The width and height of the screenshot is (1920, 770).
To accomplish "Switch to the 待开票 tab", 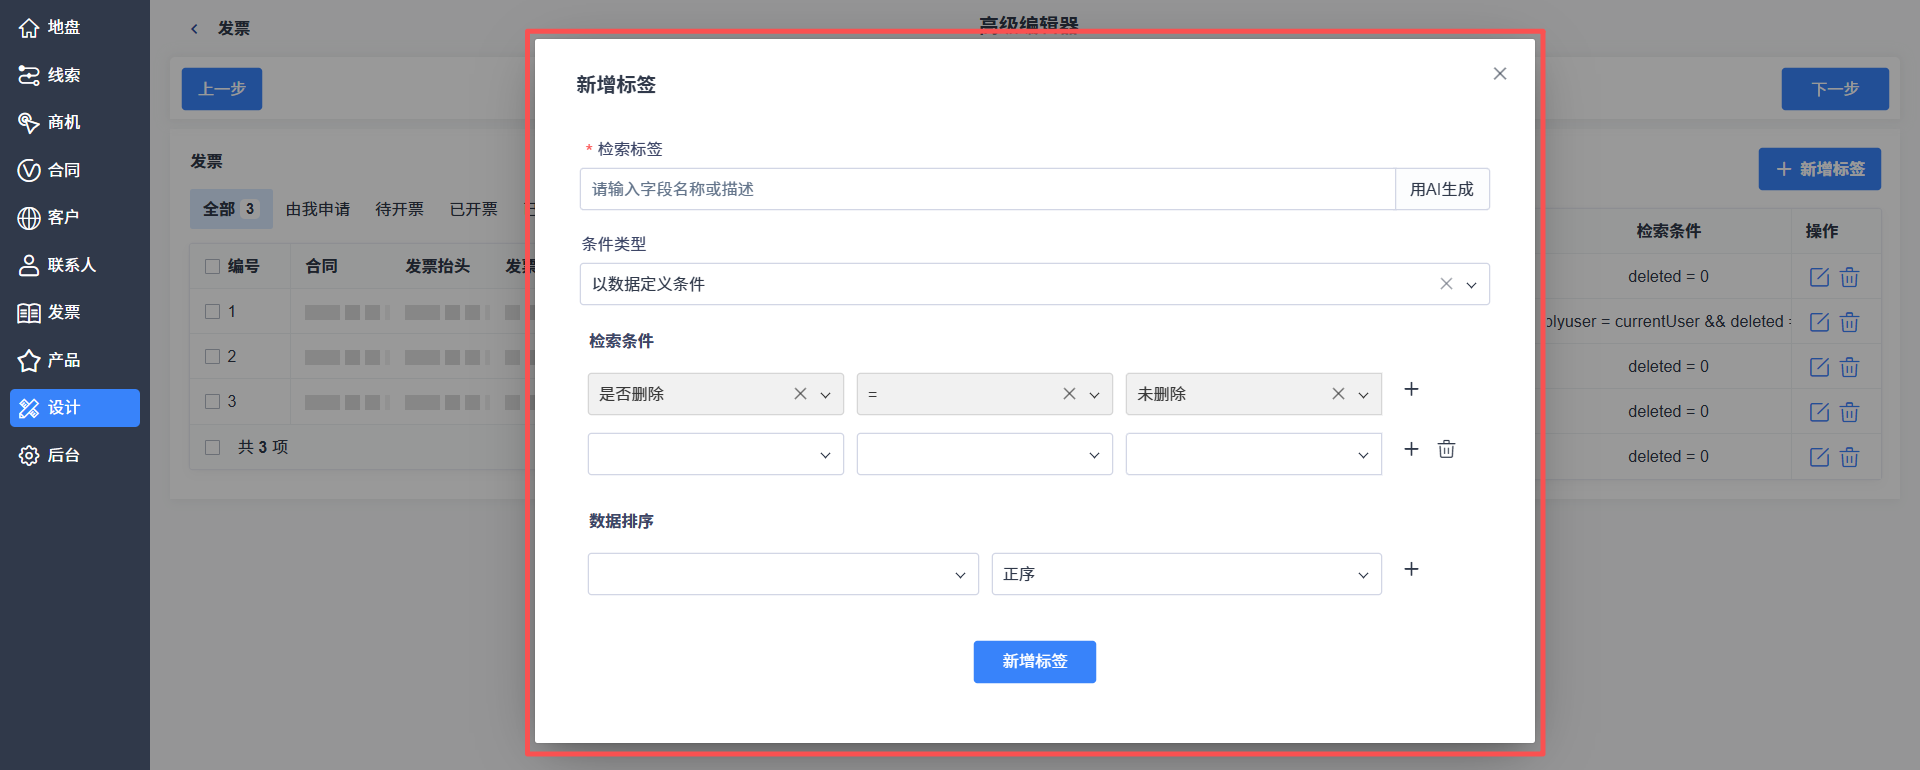I will coord(400,209).
